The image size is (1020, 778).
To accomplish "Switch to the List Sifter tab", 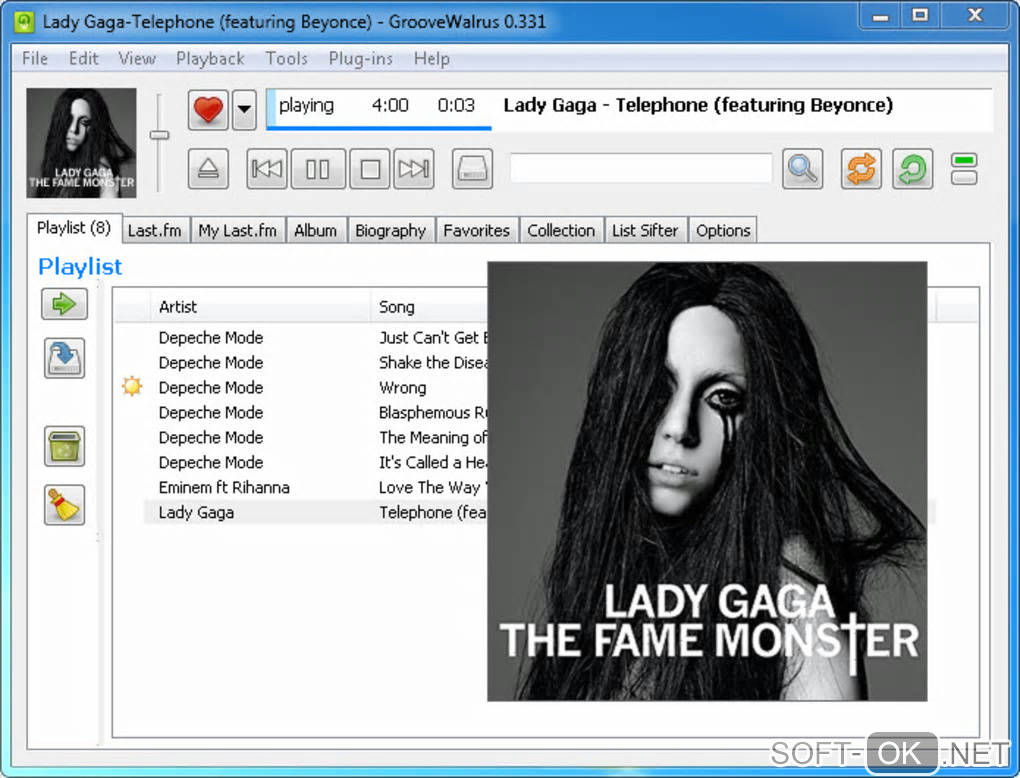I will [645, 230].
